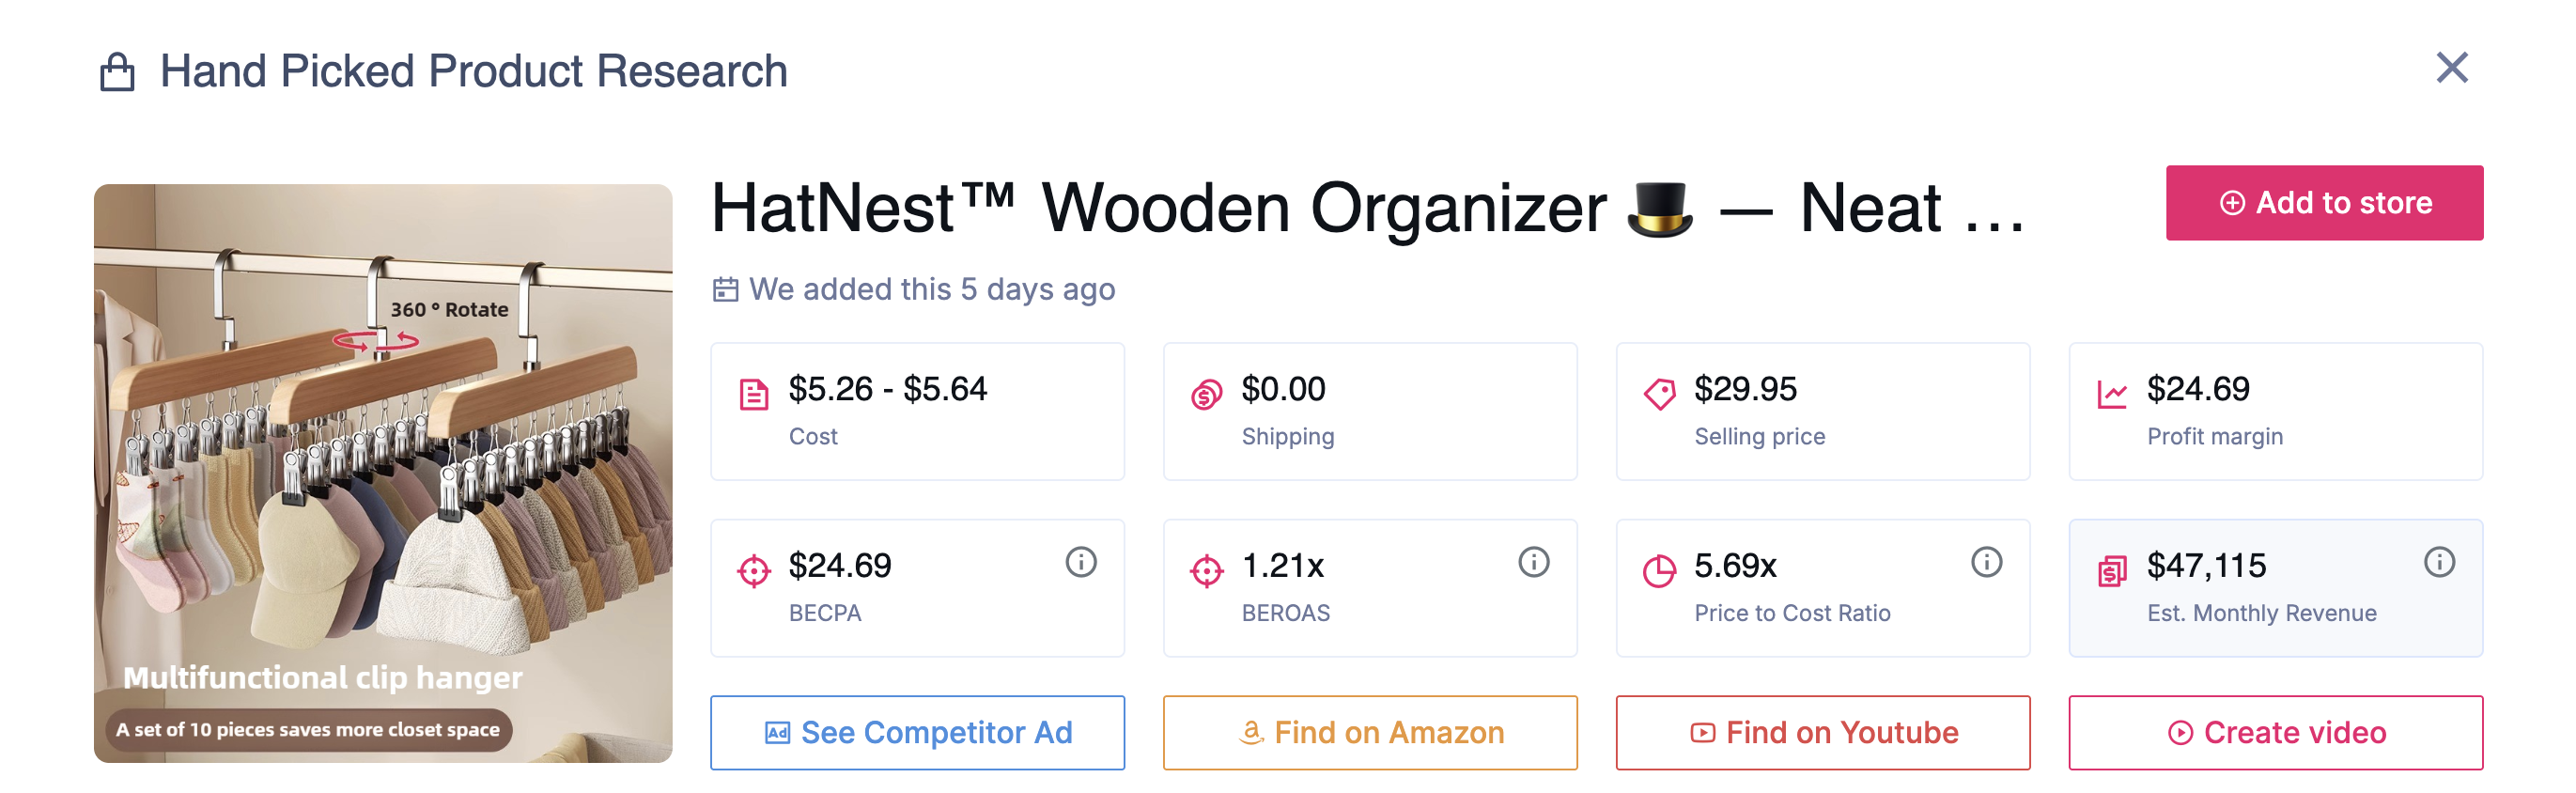This screenshot has width=2576, height=793.
Task: Click the calendar icon beside added date
Action: tap(725, 290)
